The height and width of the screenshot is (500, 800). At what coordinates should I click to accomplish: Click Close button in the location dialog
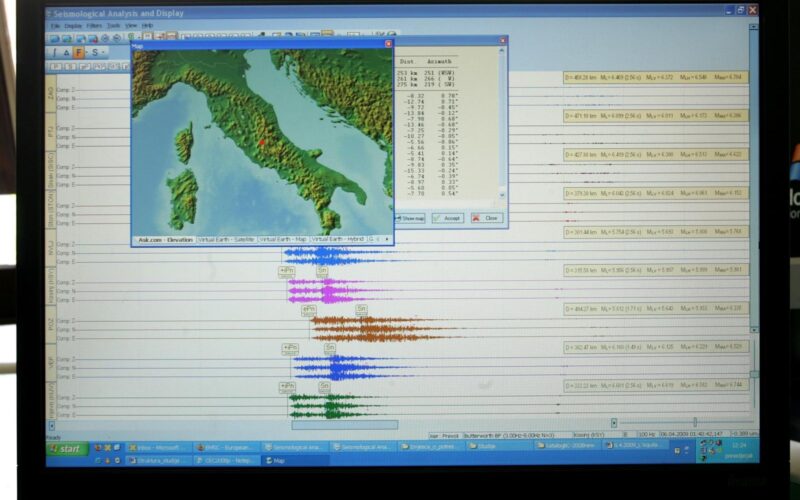pyautogui.click(x=488, y=217)
